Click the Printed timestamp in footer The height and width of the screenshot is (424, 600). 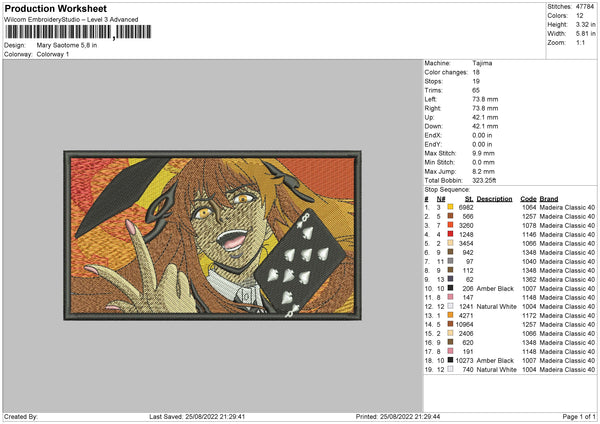pyautogui.click(x=398, y=416)
